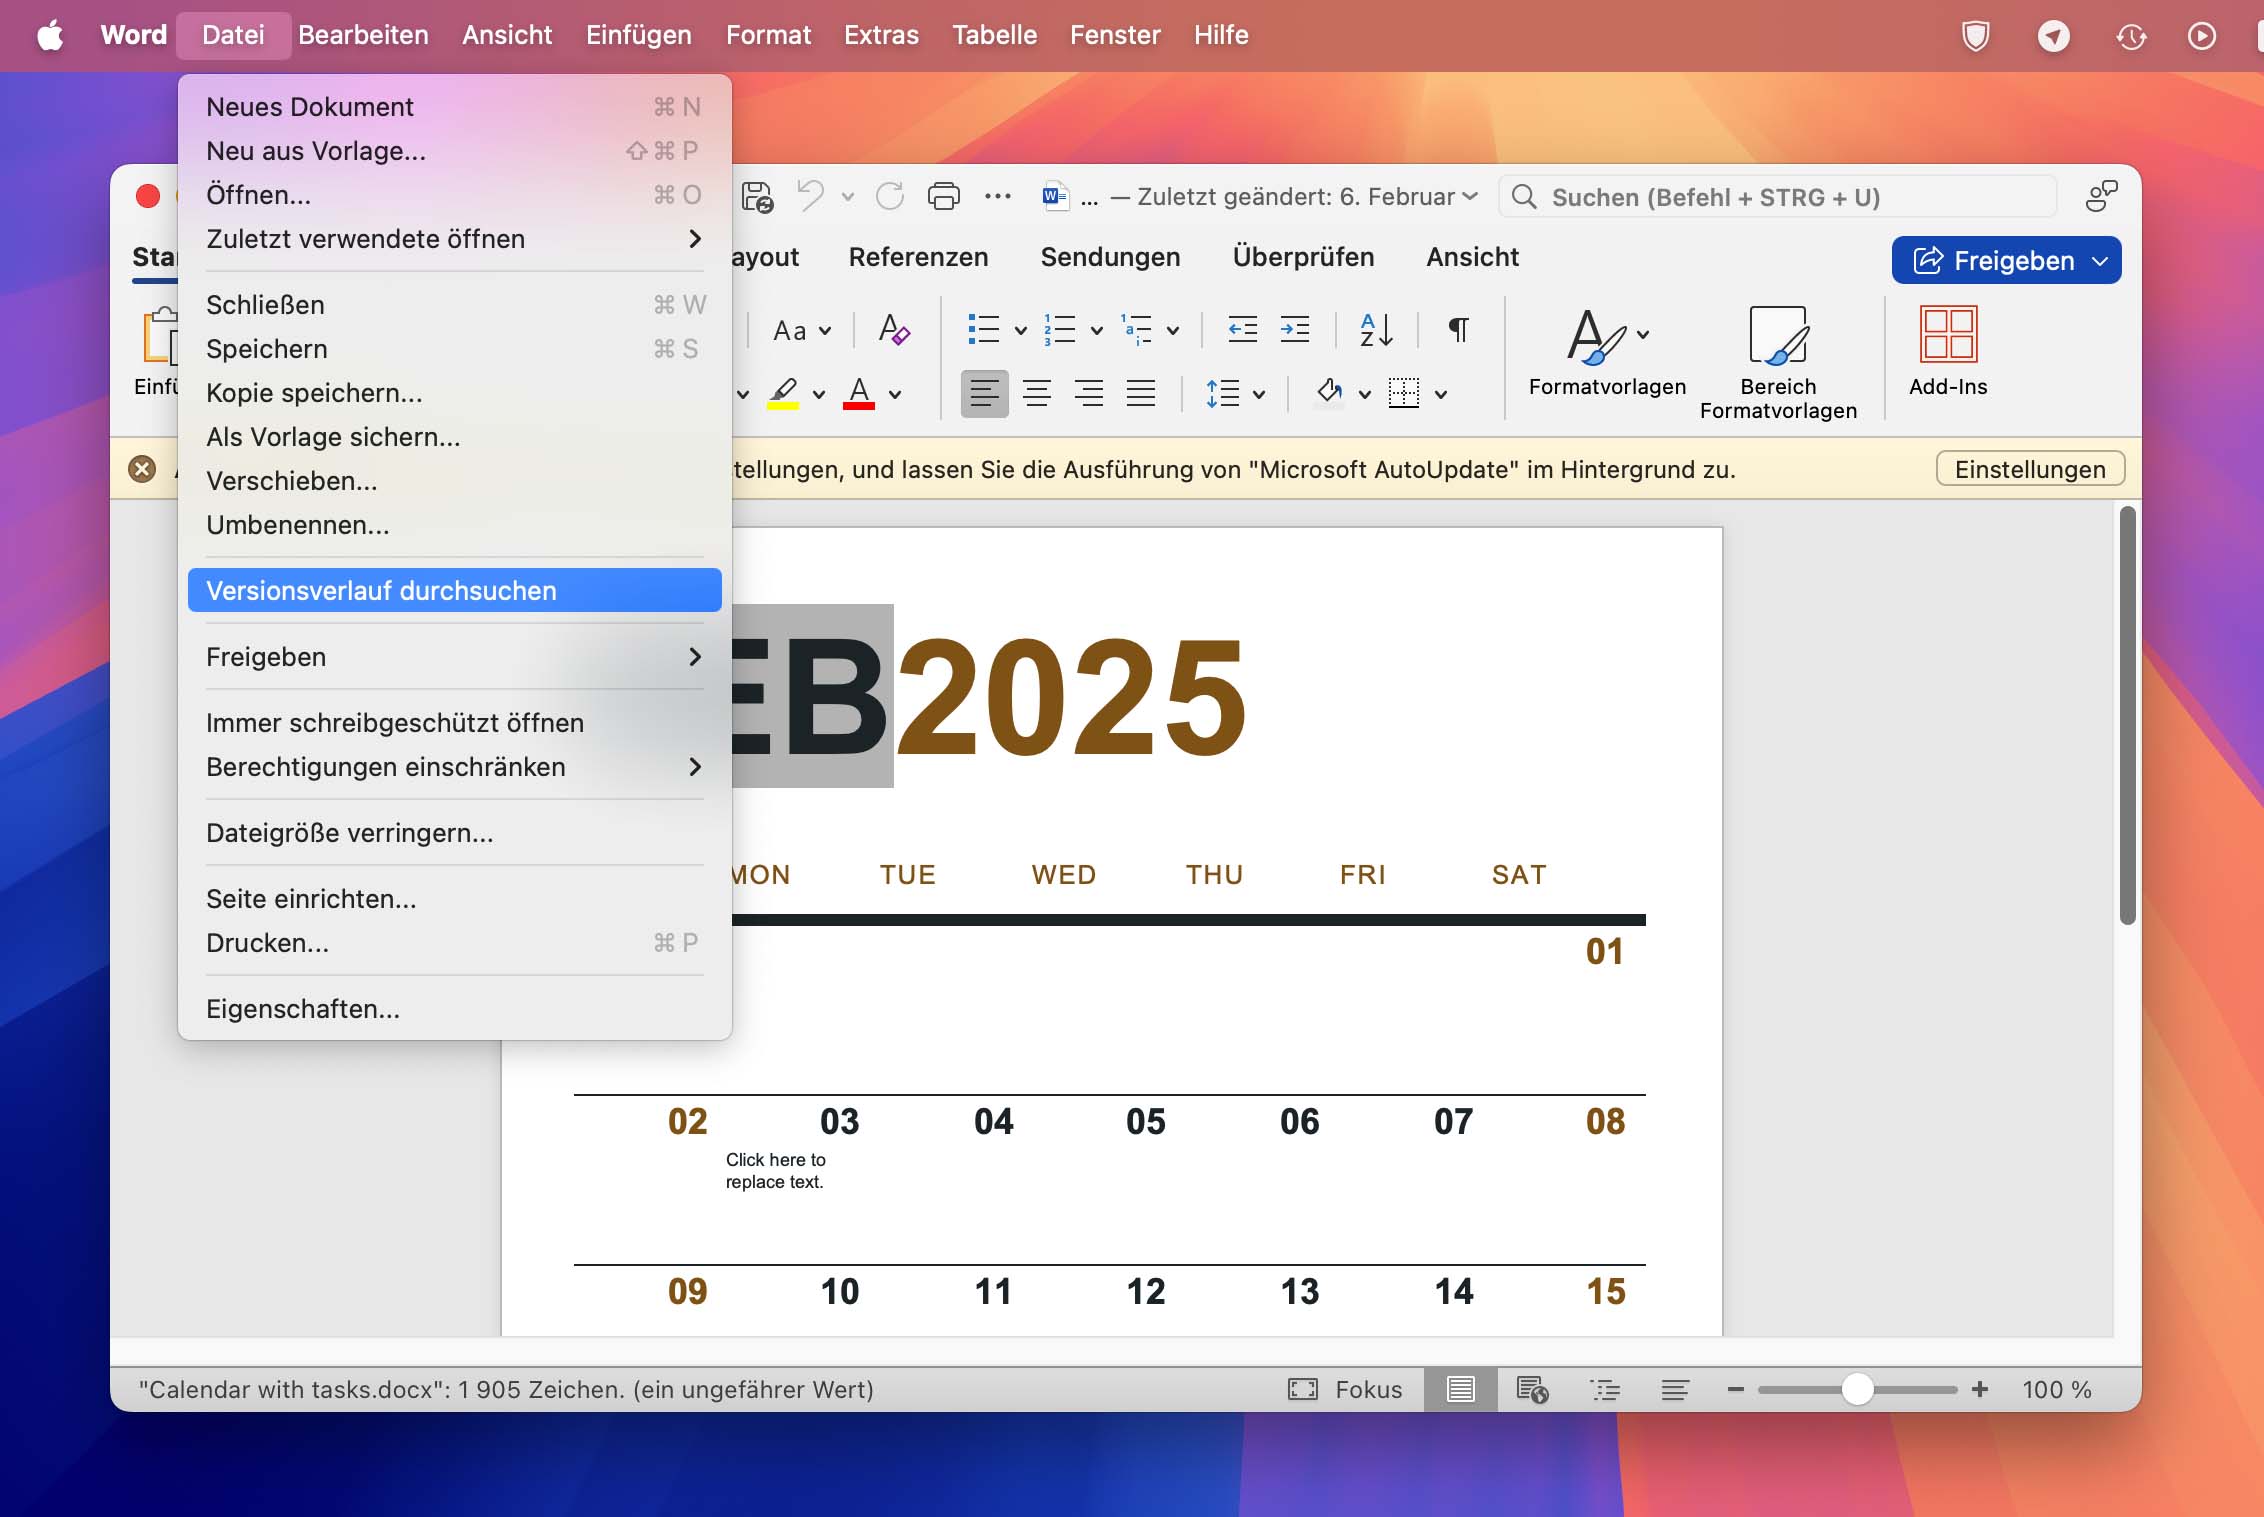Open the Undo history dropdown arrow
2264x1517 pixels.
(848, 197)
